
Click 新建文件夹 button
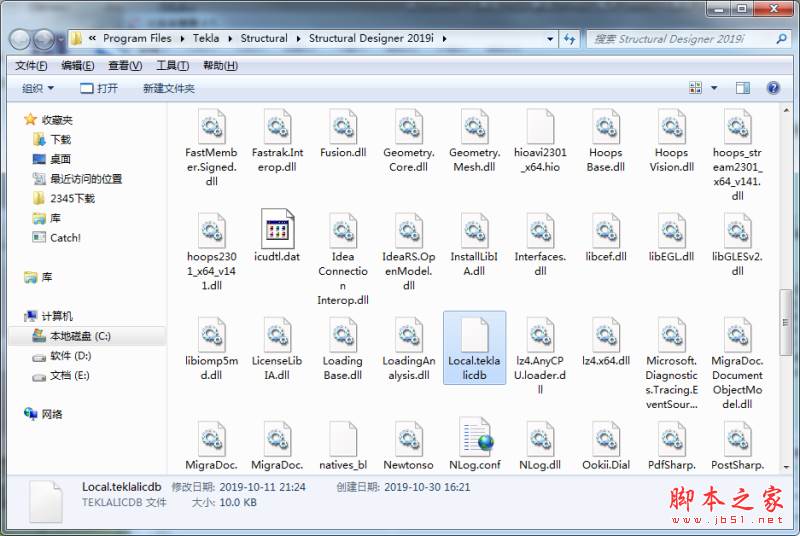point(168,88)
